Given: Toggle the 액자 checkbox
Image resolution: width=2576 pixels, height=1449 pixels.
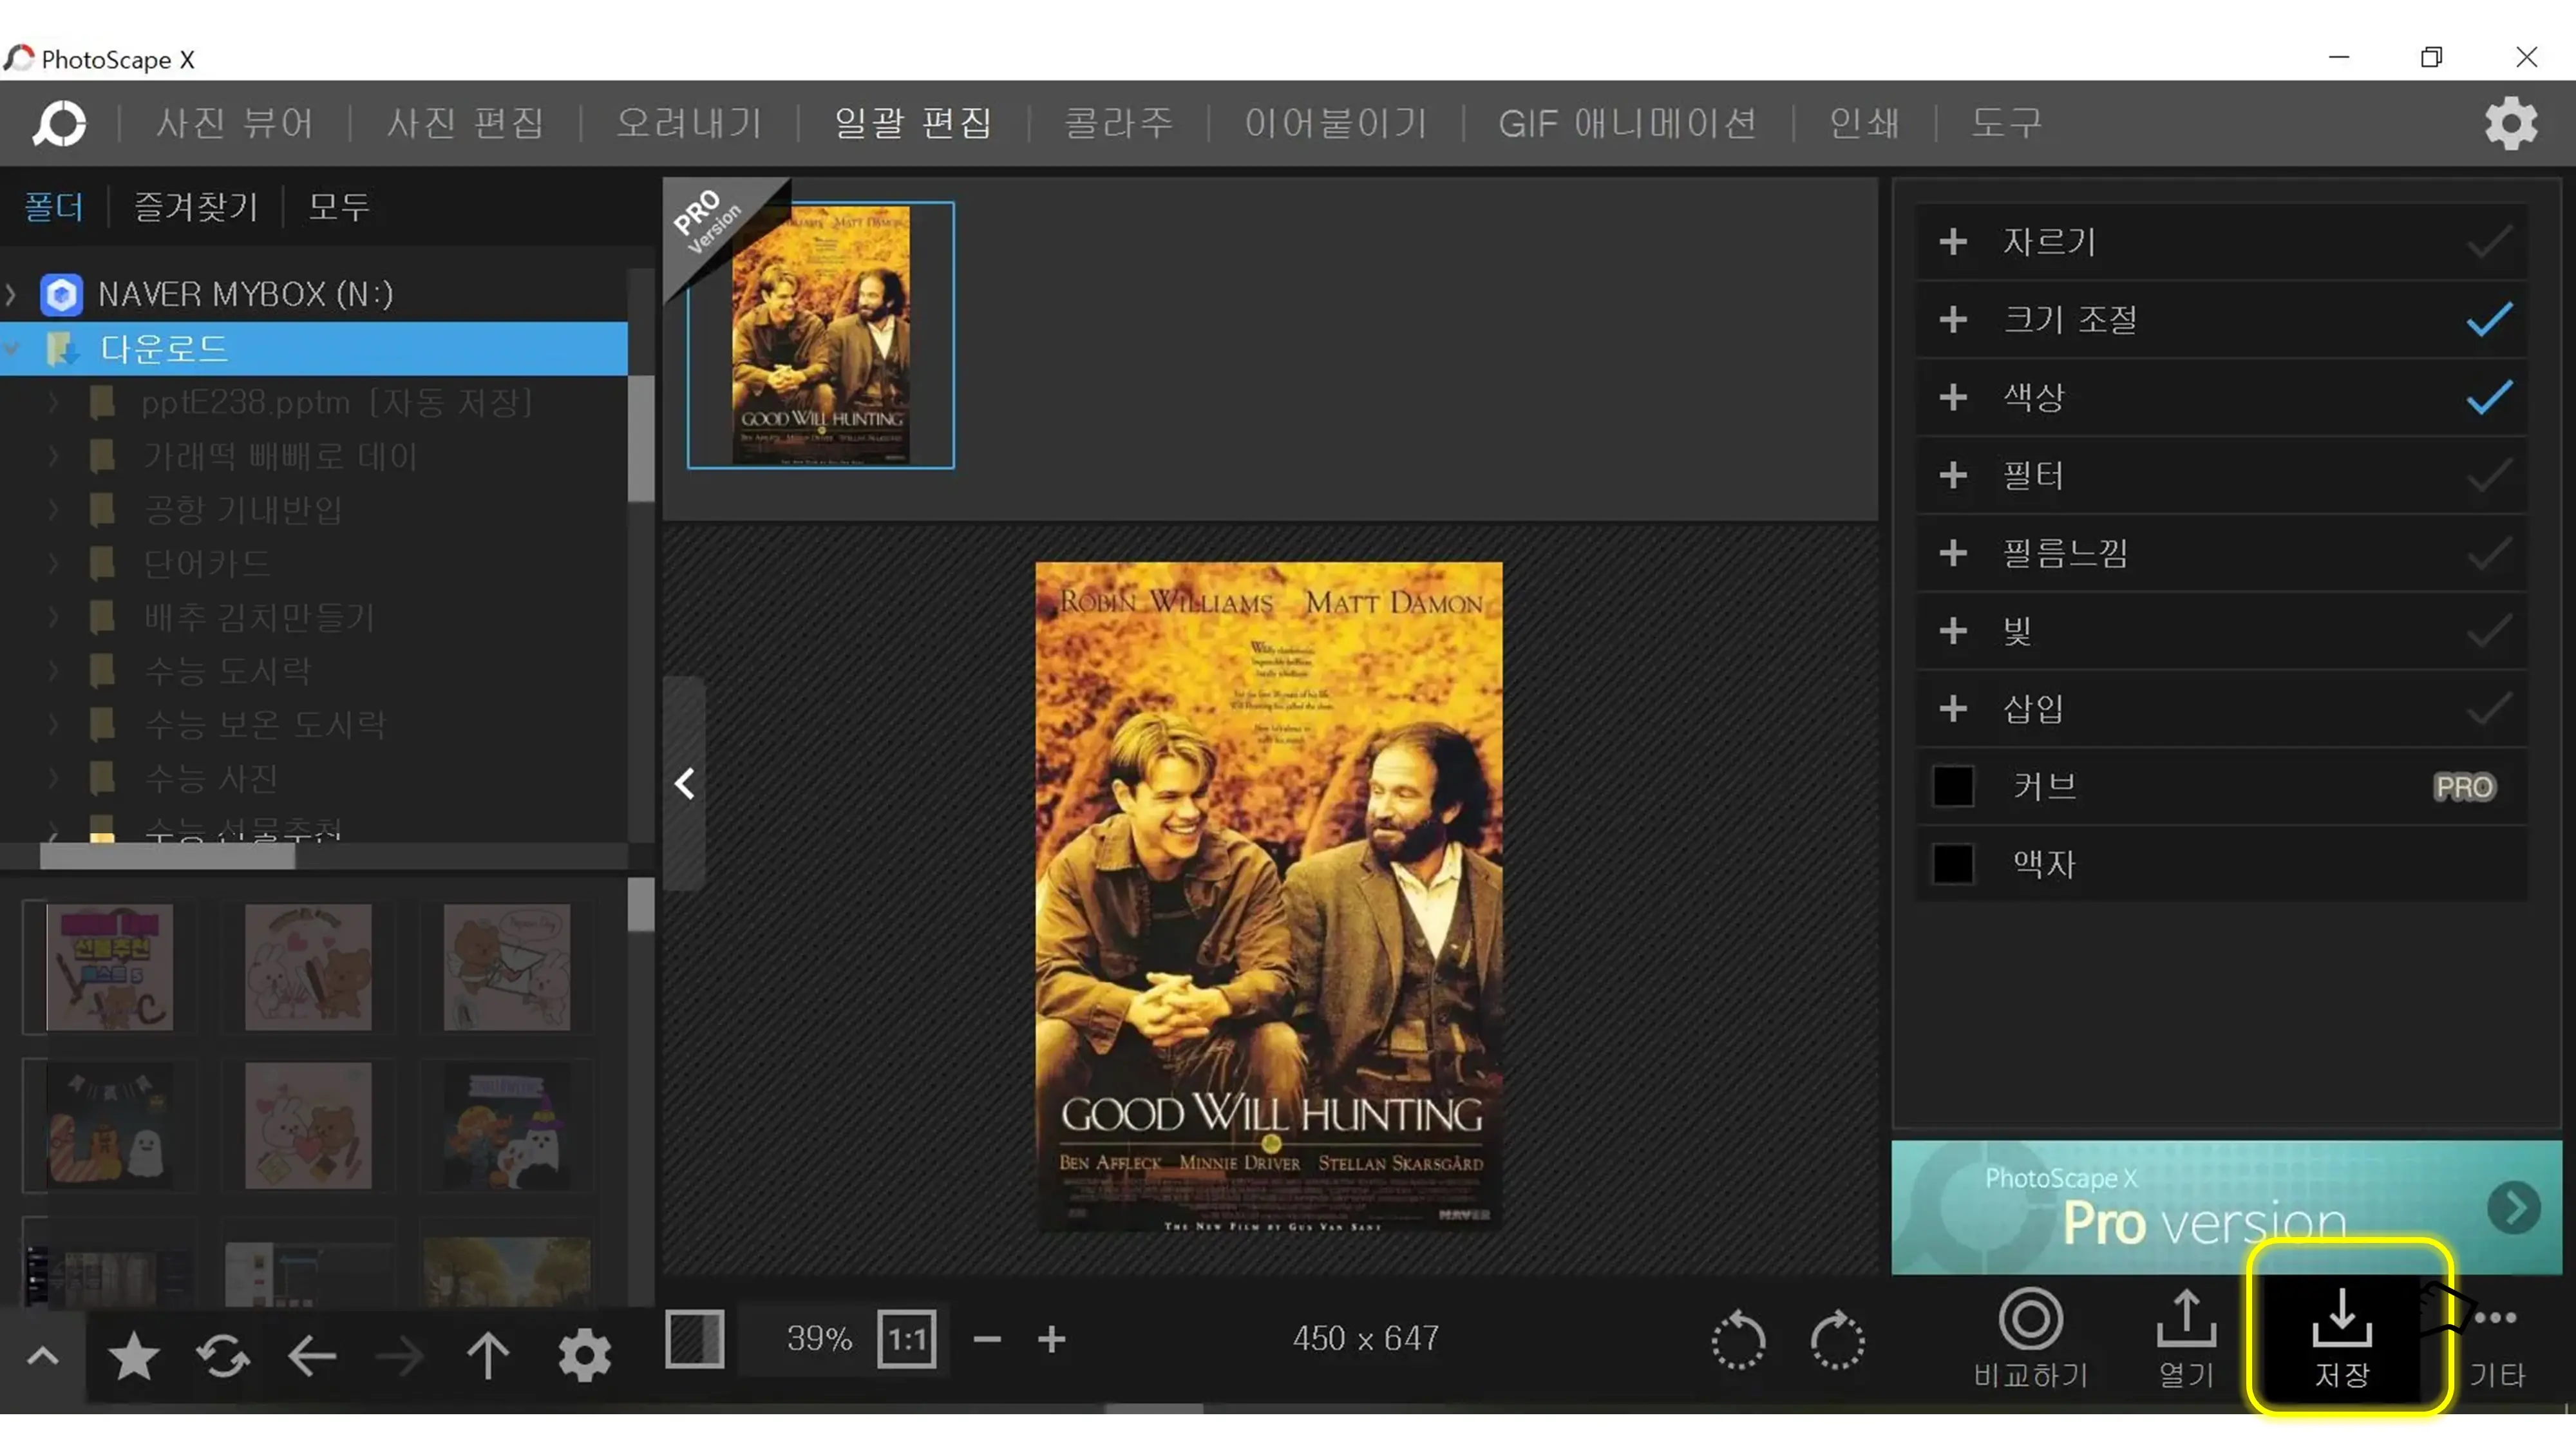Looking at the screenshot, I should coord(1953,865).
